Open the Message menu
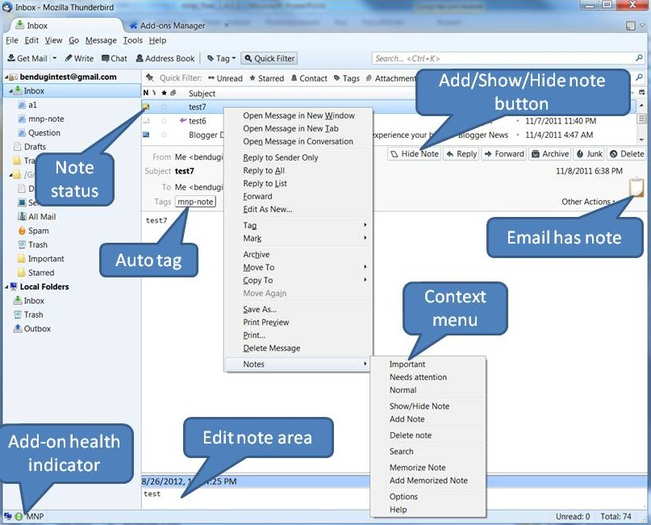This screenshot has height=525, width=651. pos(101,40)
